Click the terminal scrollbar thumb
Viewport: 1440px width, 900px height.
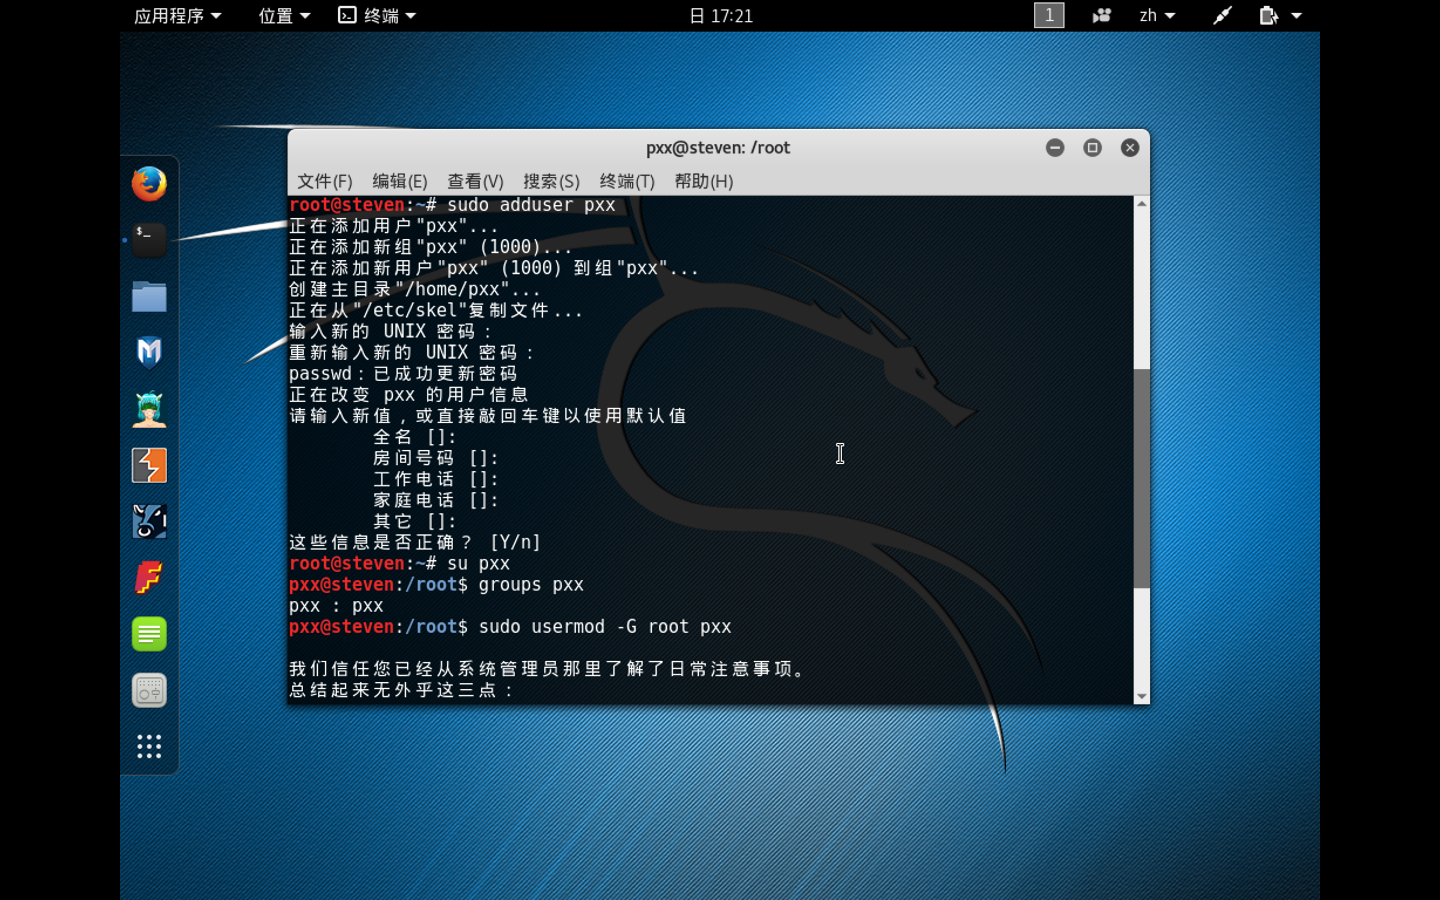(x=1141, y=479)
